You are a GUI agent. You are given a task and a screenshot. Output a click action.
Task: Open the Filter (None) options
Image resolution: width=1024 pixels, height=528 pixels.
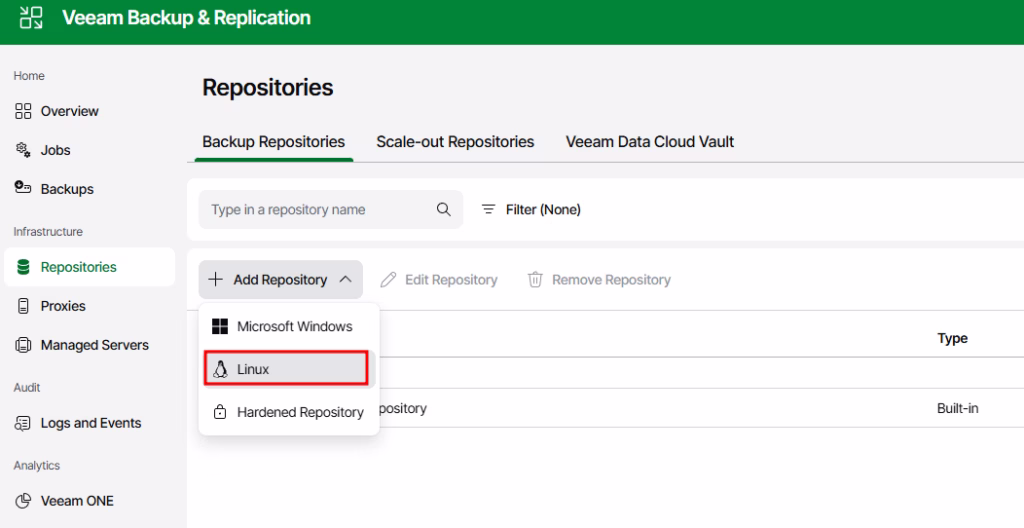point(531,210)
